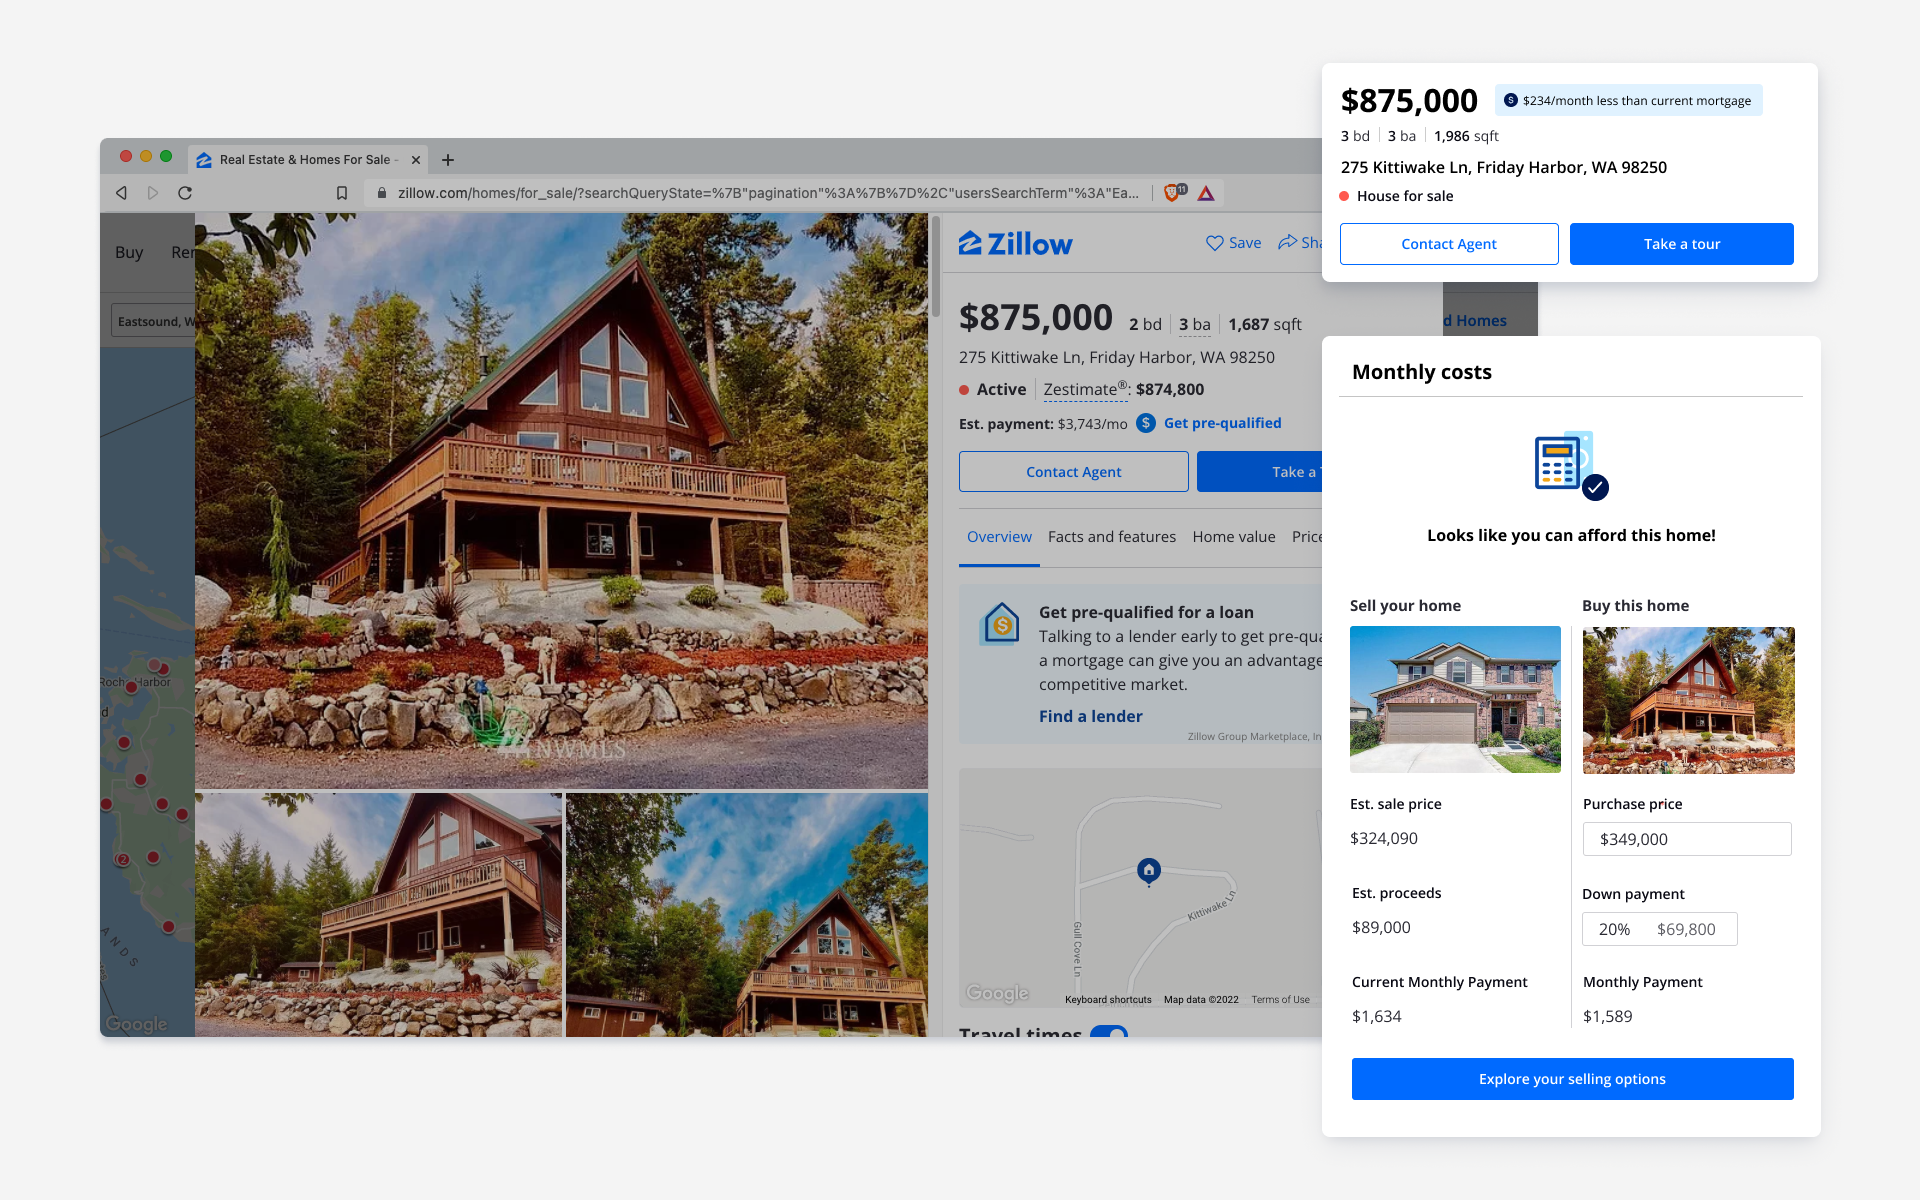The image size is (1920, 1200).
Task: Click Take a tour in the summary card
Action: tap(1682, 244)
